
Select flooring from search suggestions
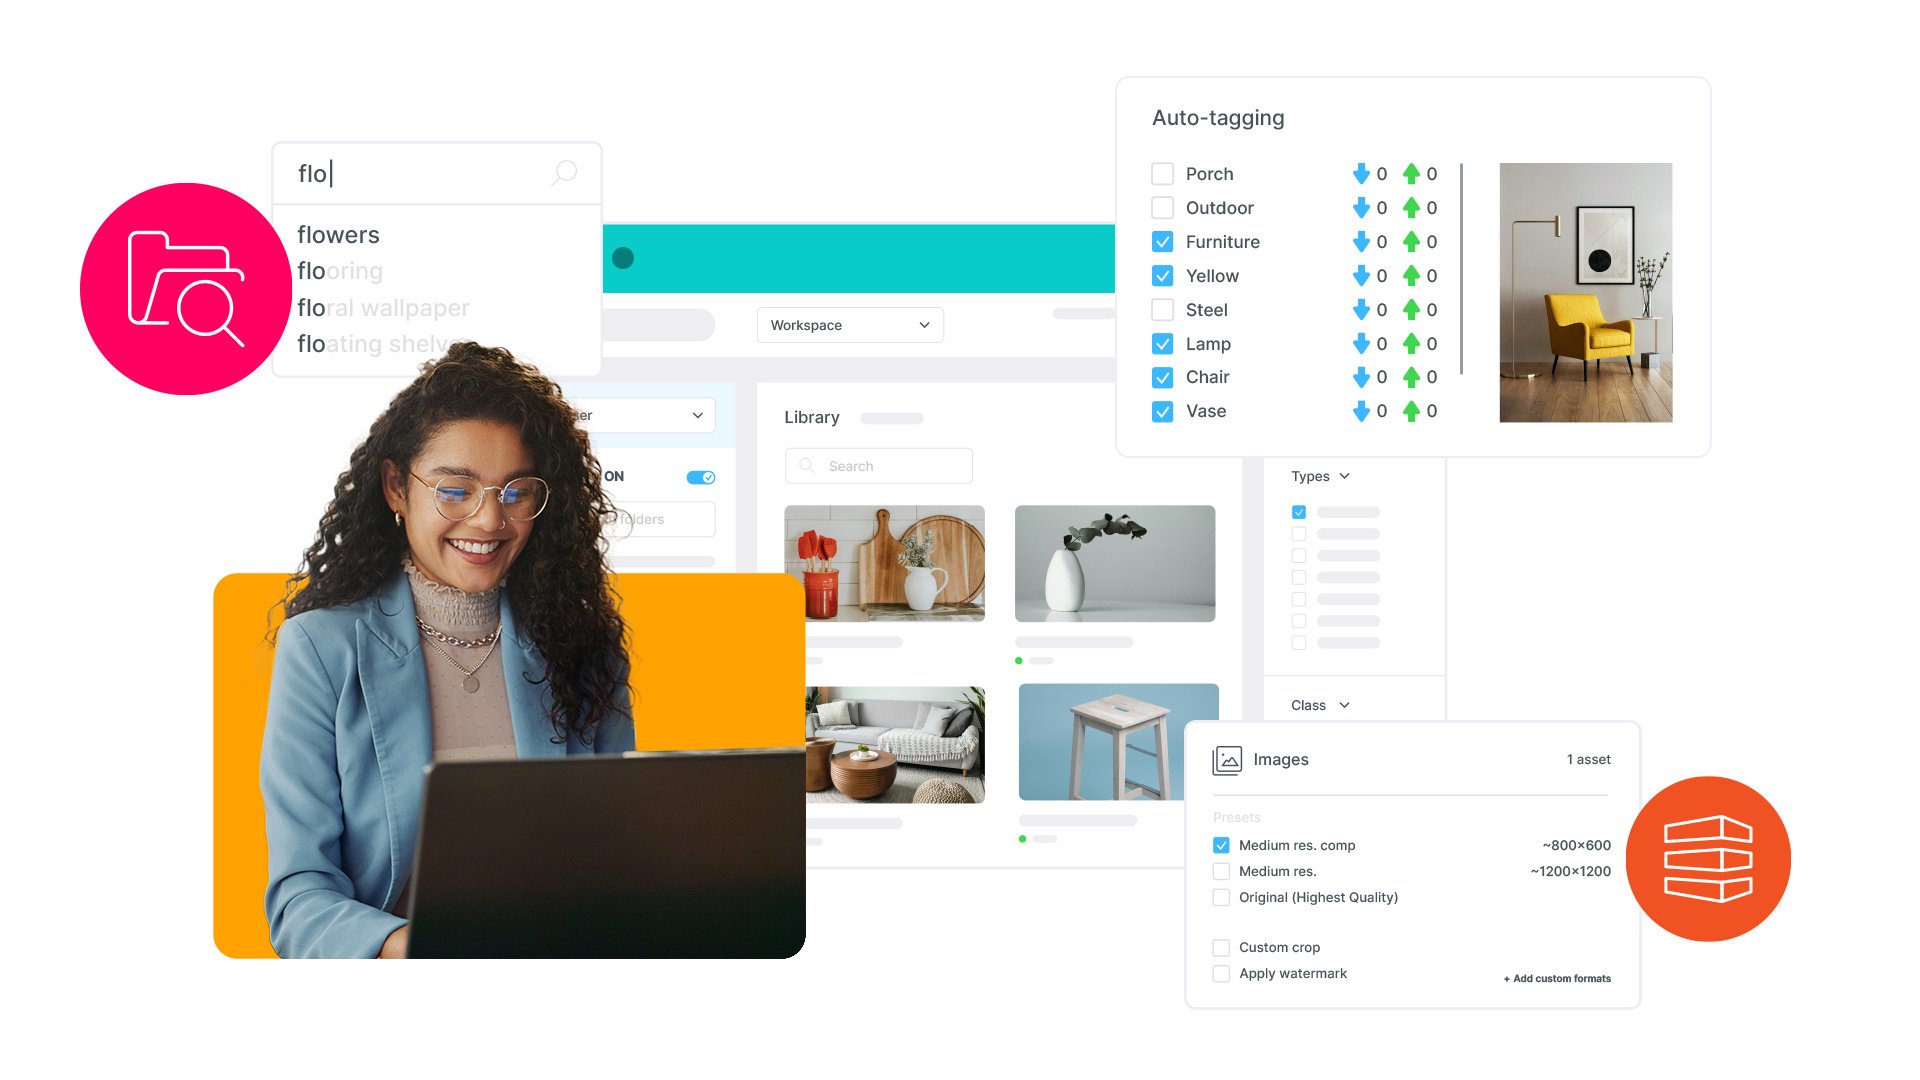[342, 270]
